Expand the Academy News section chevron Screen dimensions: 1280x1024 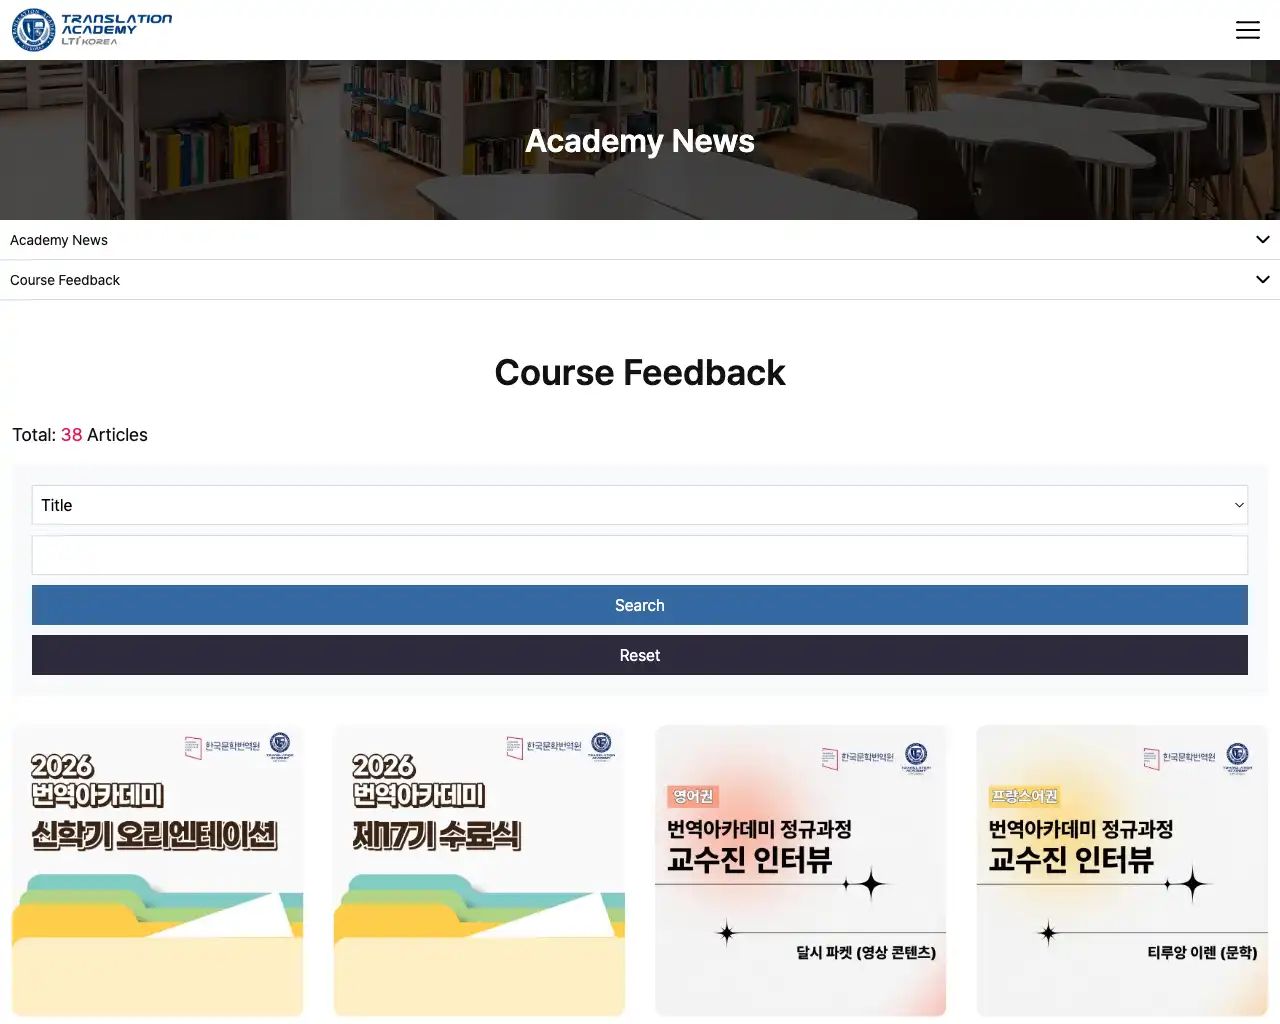[1262, 240]
